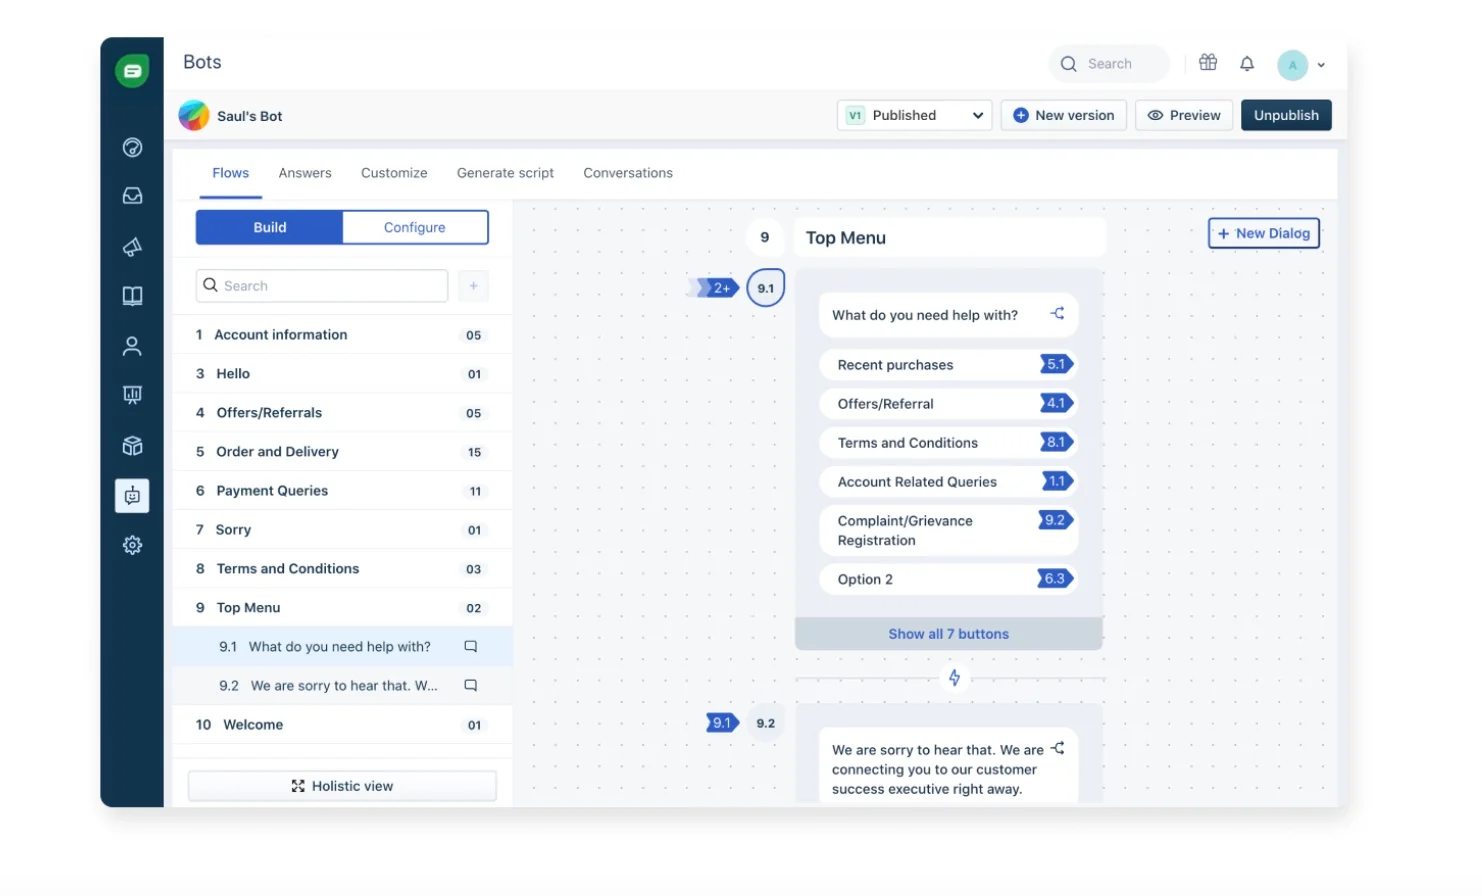Click the New Dialog button
This screenshot has height=896, width=1482.
click(x=1264, y=234)
